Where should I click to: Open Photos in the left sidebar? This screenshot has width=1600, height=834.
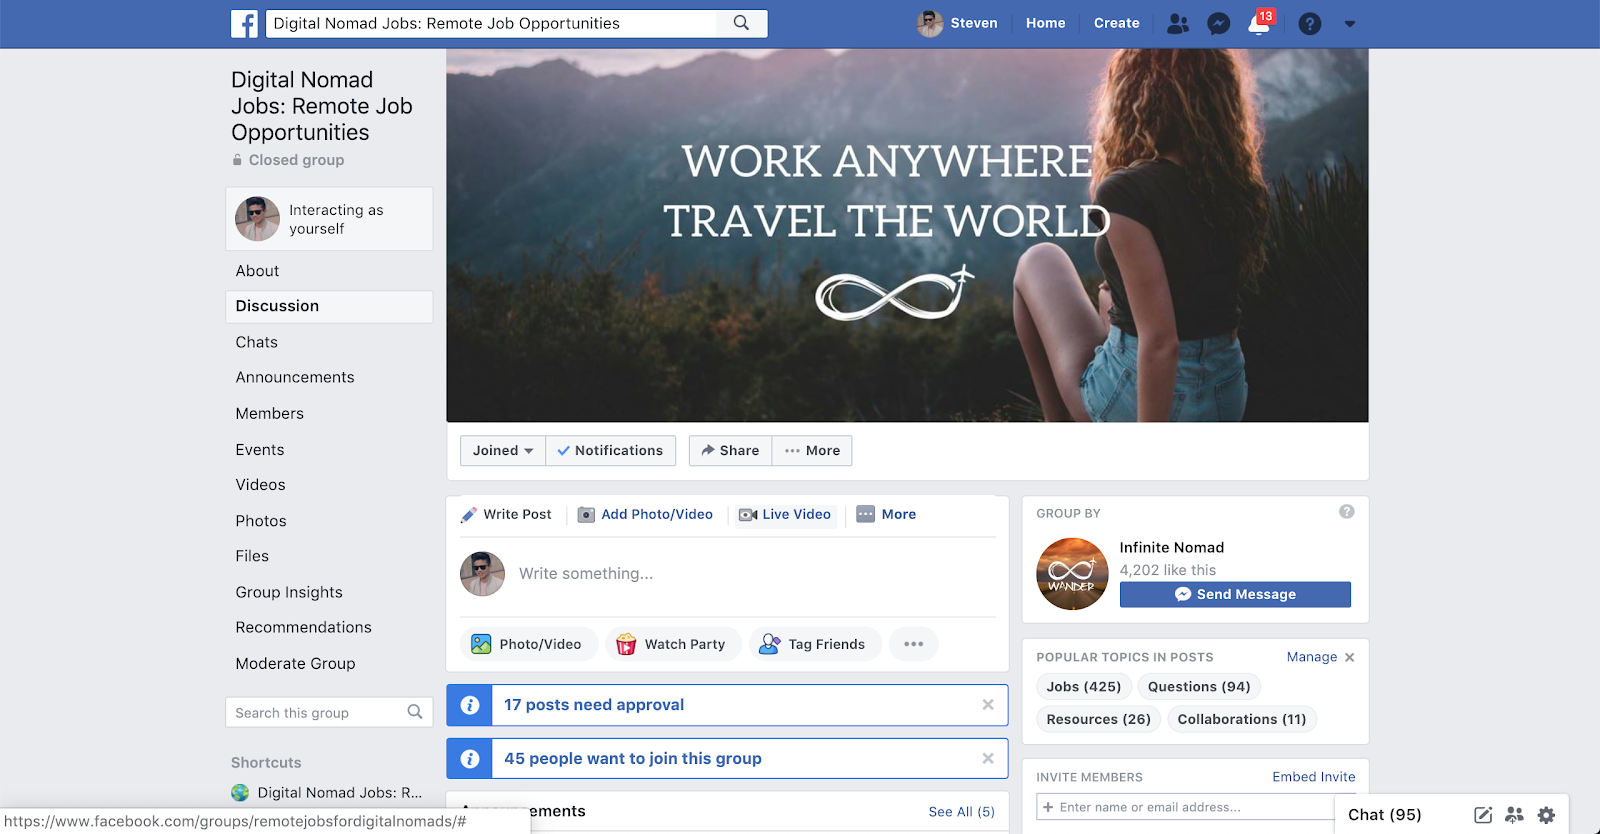tap(261, 521)
